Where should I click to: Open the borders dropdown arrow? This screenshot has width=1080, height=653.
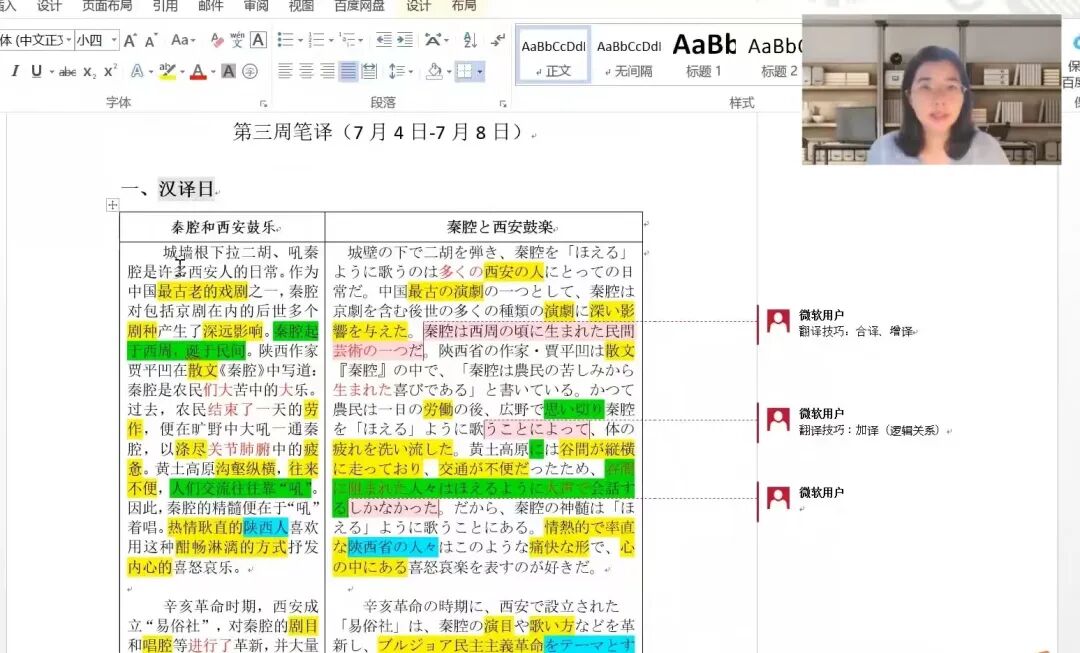(479, 71)
